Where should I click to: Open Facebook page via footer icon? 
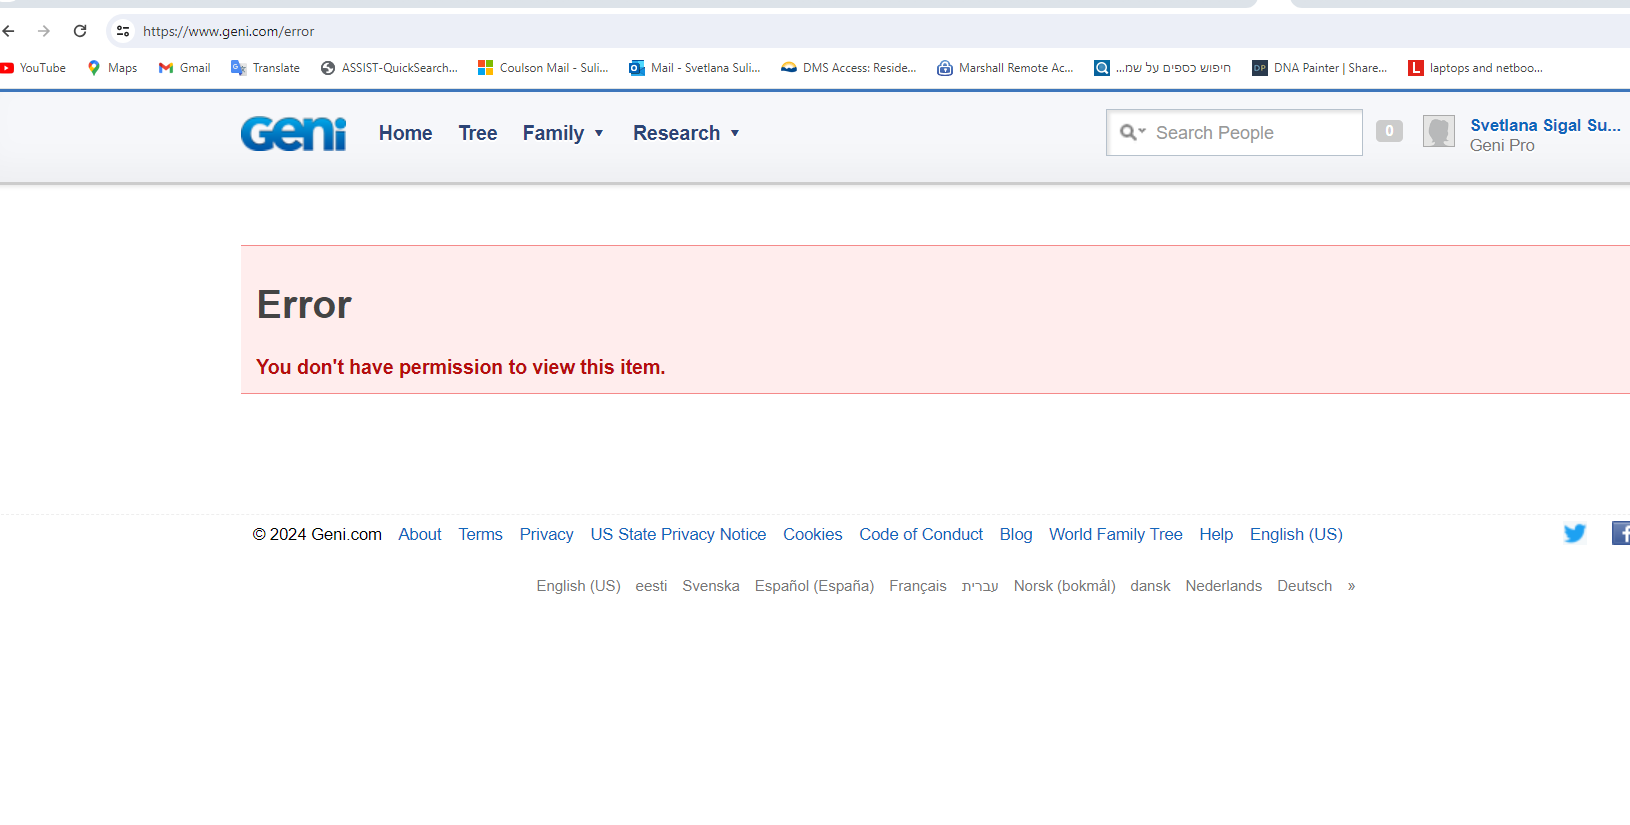[x=1620, y=534]
